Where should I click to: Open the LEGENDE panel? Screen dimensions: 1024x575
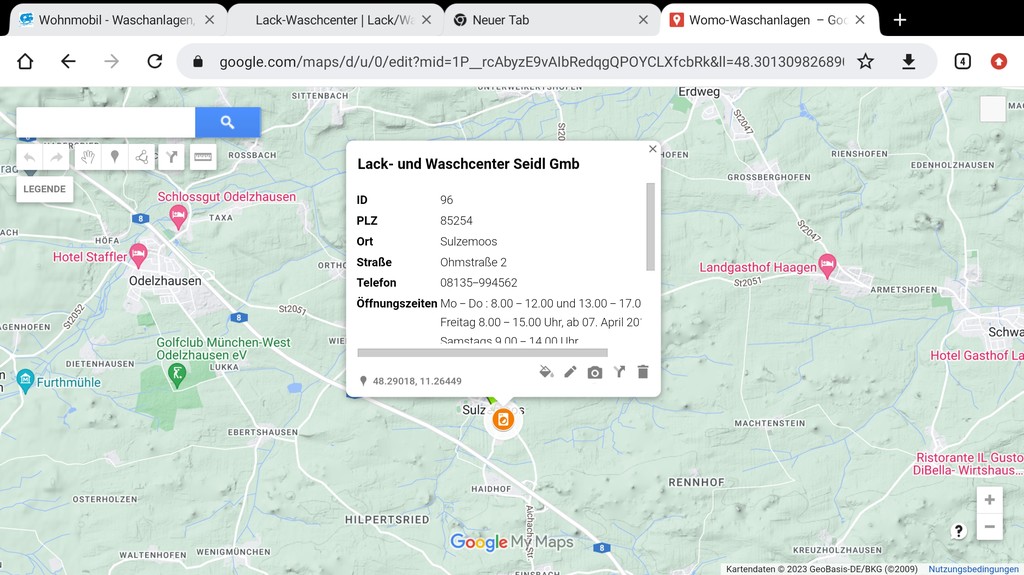tap(44, 189)
